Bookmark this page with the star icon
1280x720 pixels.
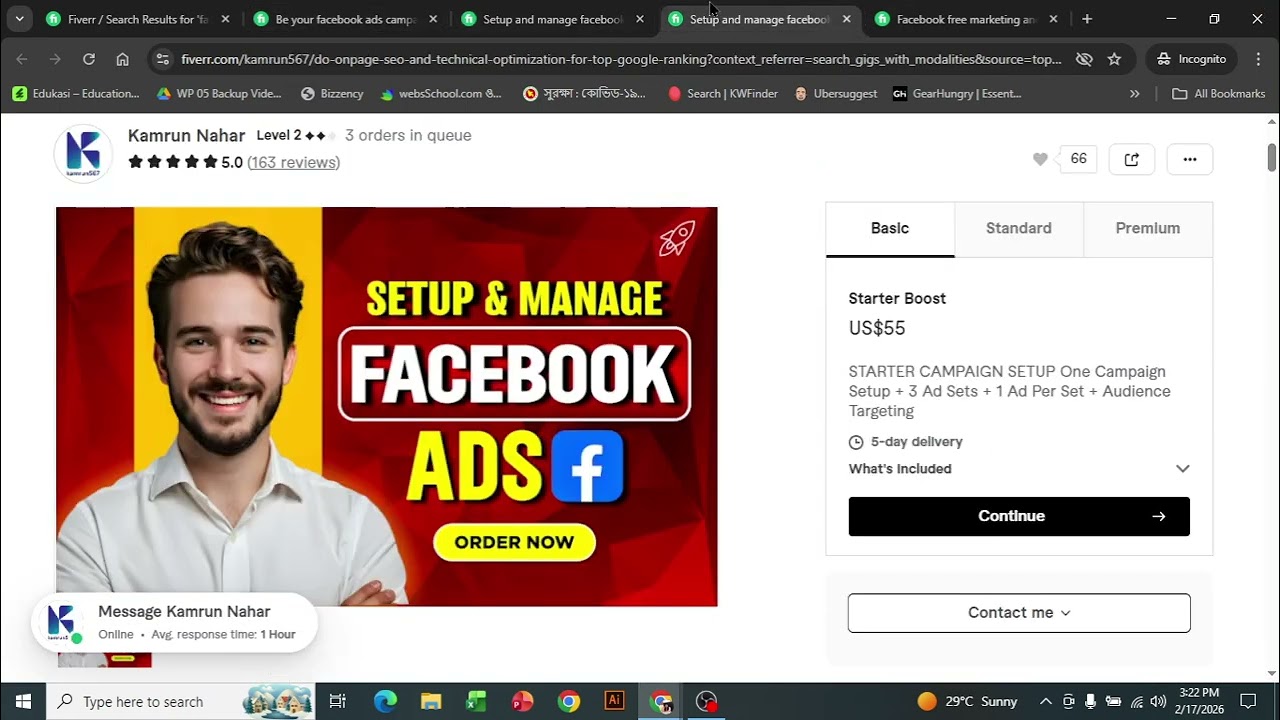click(x=1114, y=59)
